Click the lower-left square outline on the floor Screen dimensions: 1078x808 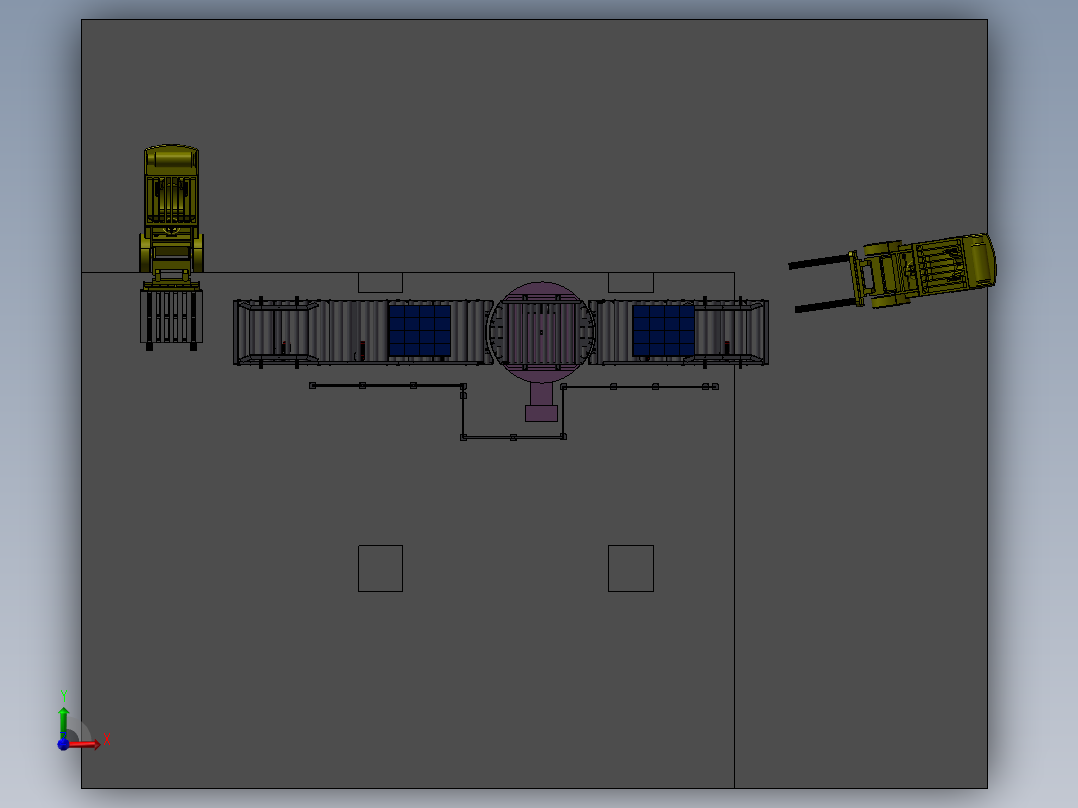click(380, 568)
